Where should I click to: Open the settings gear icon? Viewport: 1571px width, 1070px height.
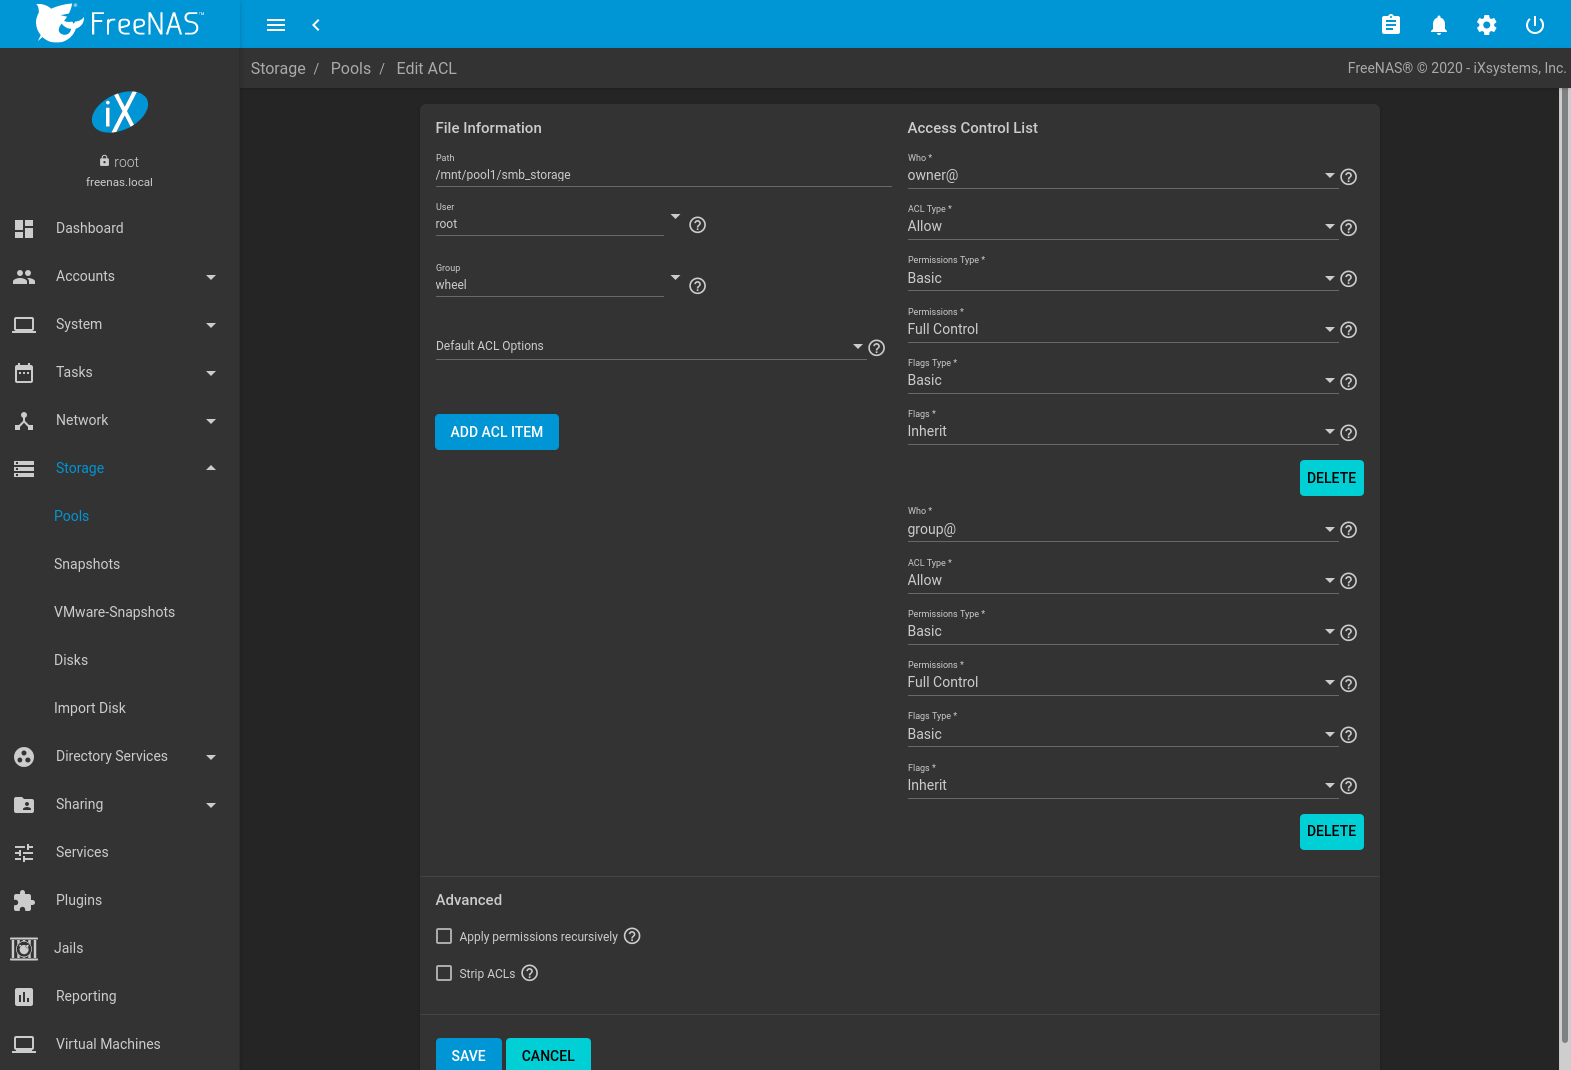pos(1486,25)
